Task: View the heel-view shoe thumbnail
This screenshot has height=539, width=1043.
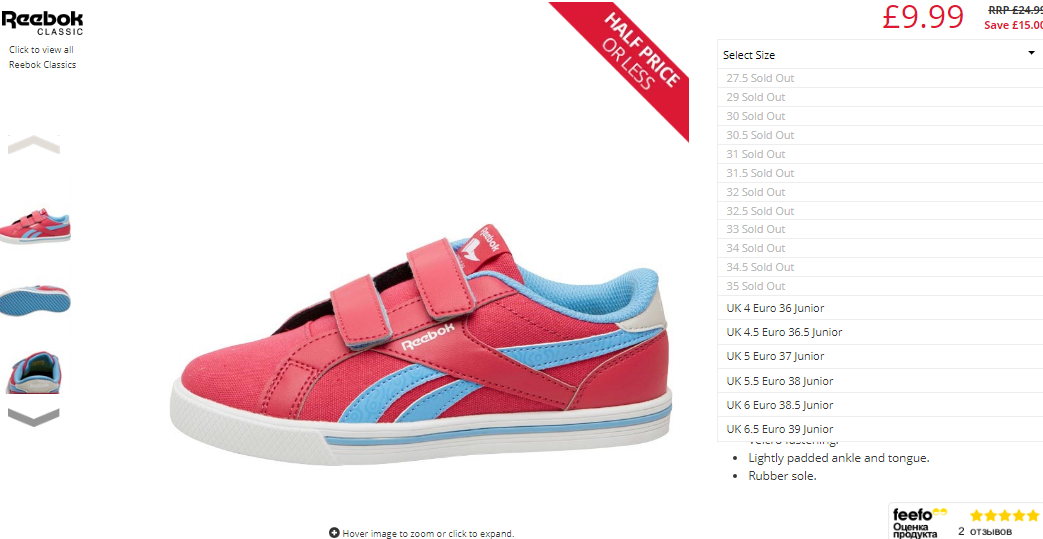Action: tap(34, 373)
